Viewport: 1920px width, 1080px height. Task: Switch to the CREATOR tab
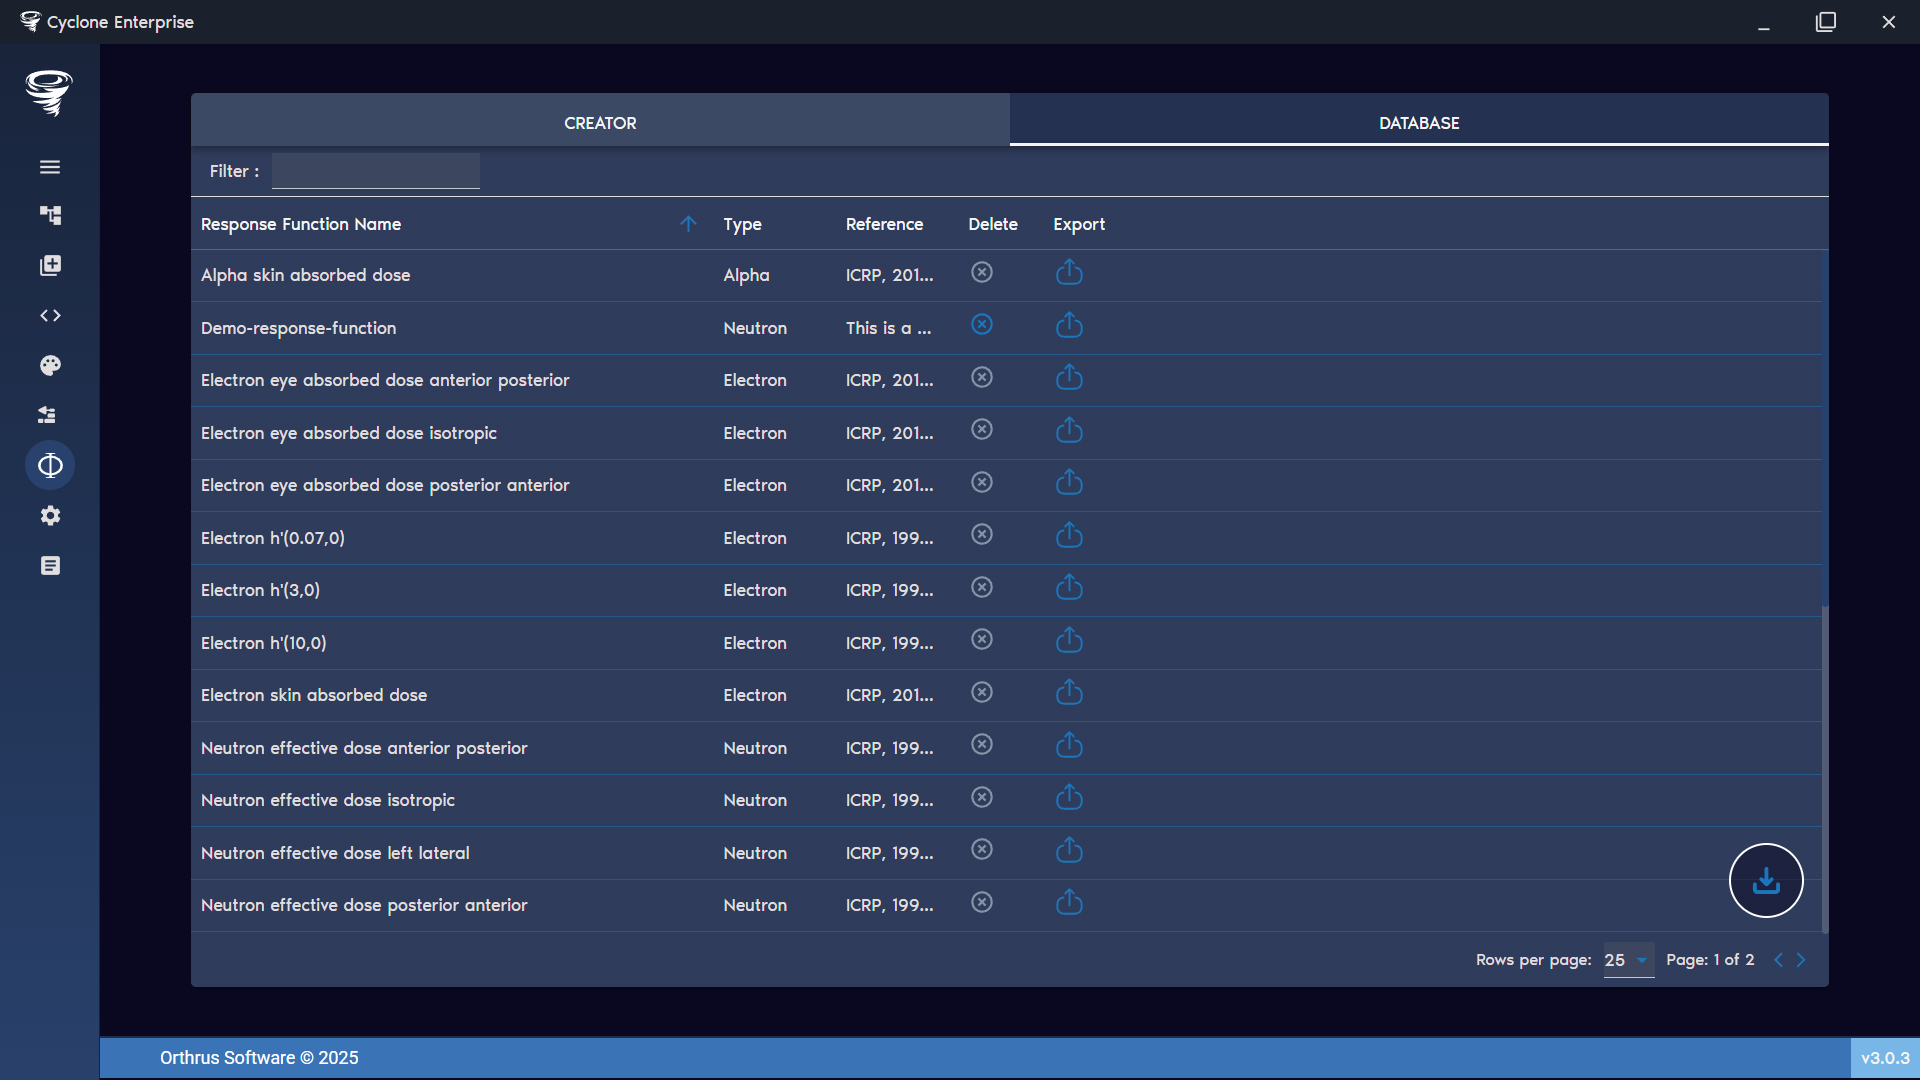pos(600,123)
